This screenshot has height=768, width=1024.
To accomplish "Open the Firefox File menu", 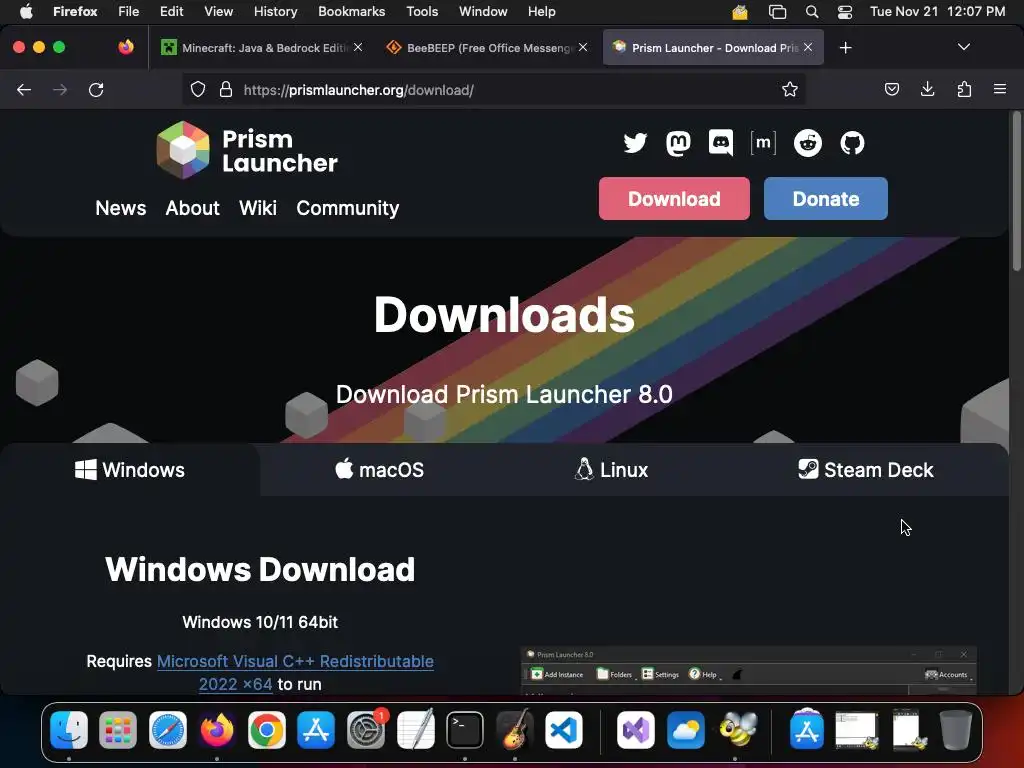I will pos(129,12).
